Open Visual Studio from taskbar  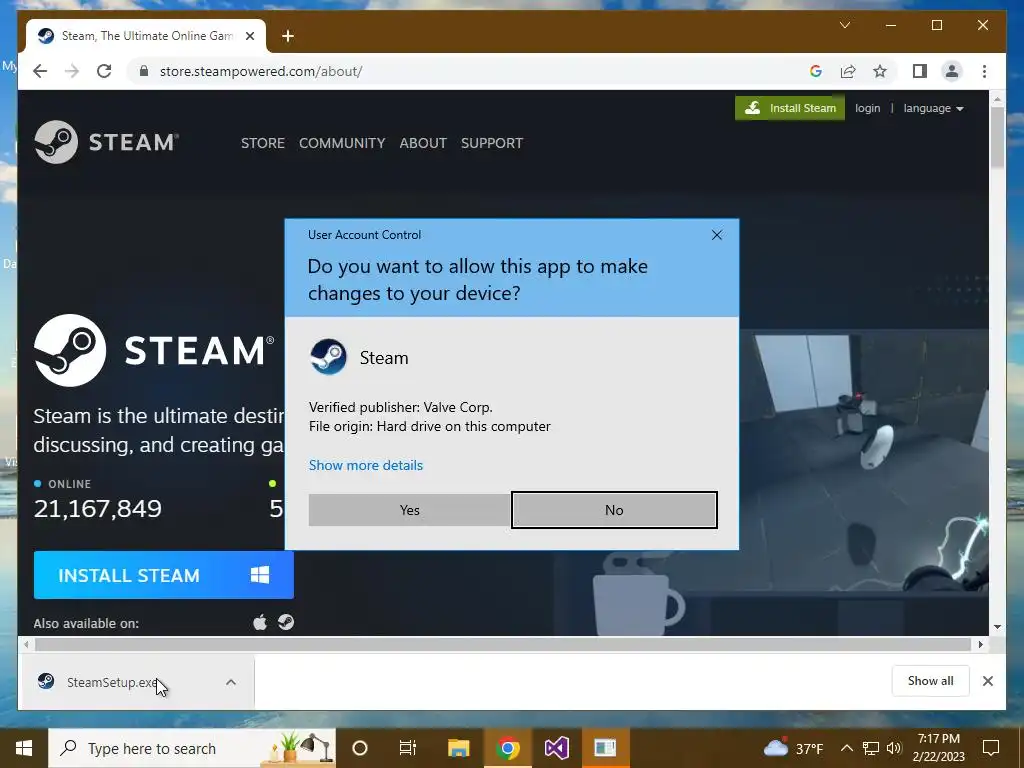556,748
